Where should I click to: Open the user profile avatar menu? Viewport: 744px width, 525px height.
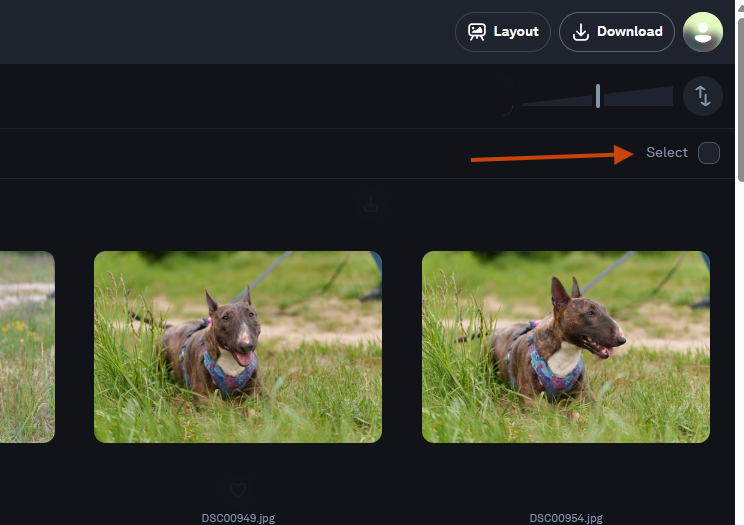click(703, 32)
